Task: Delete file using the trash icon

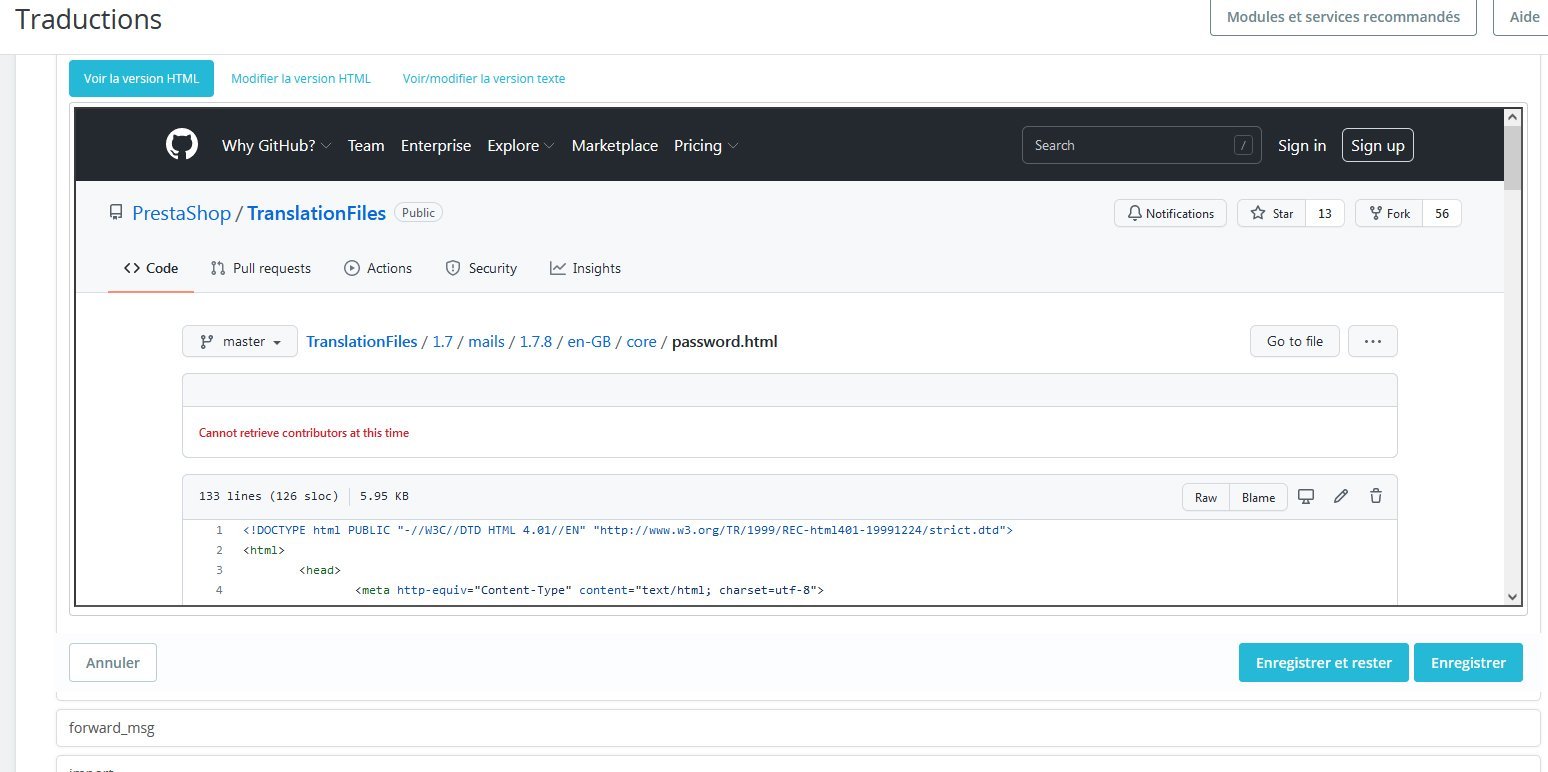Action: click(x=1376, y=496)
